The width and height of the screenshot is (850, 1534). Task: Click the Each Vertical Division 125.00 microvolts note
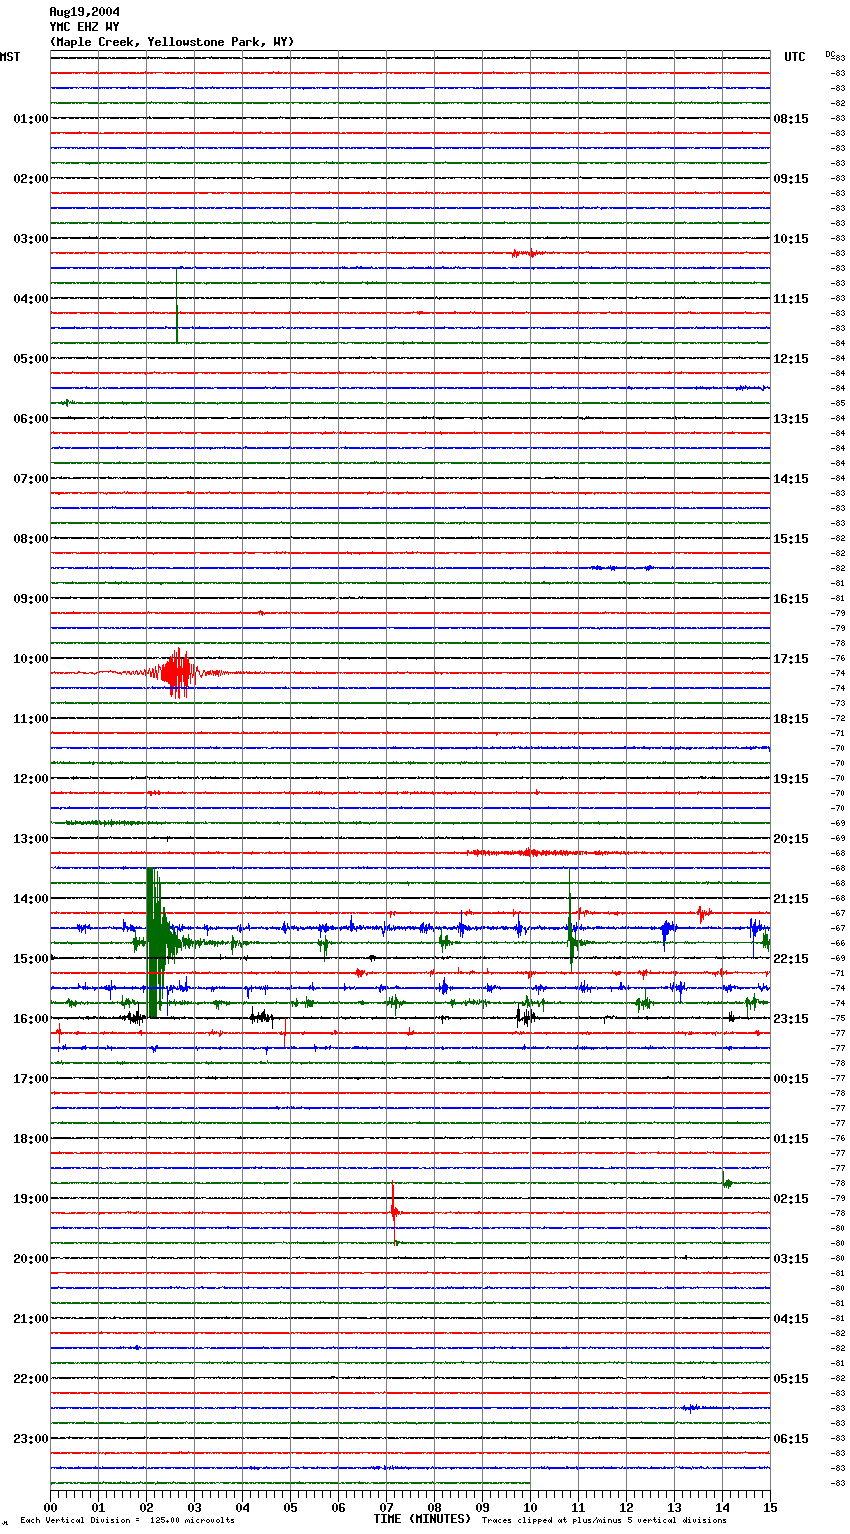[127, 1521]
